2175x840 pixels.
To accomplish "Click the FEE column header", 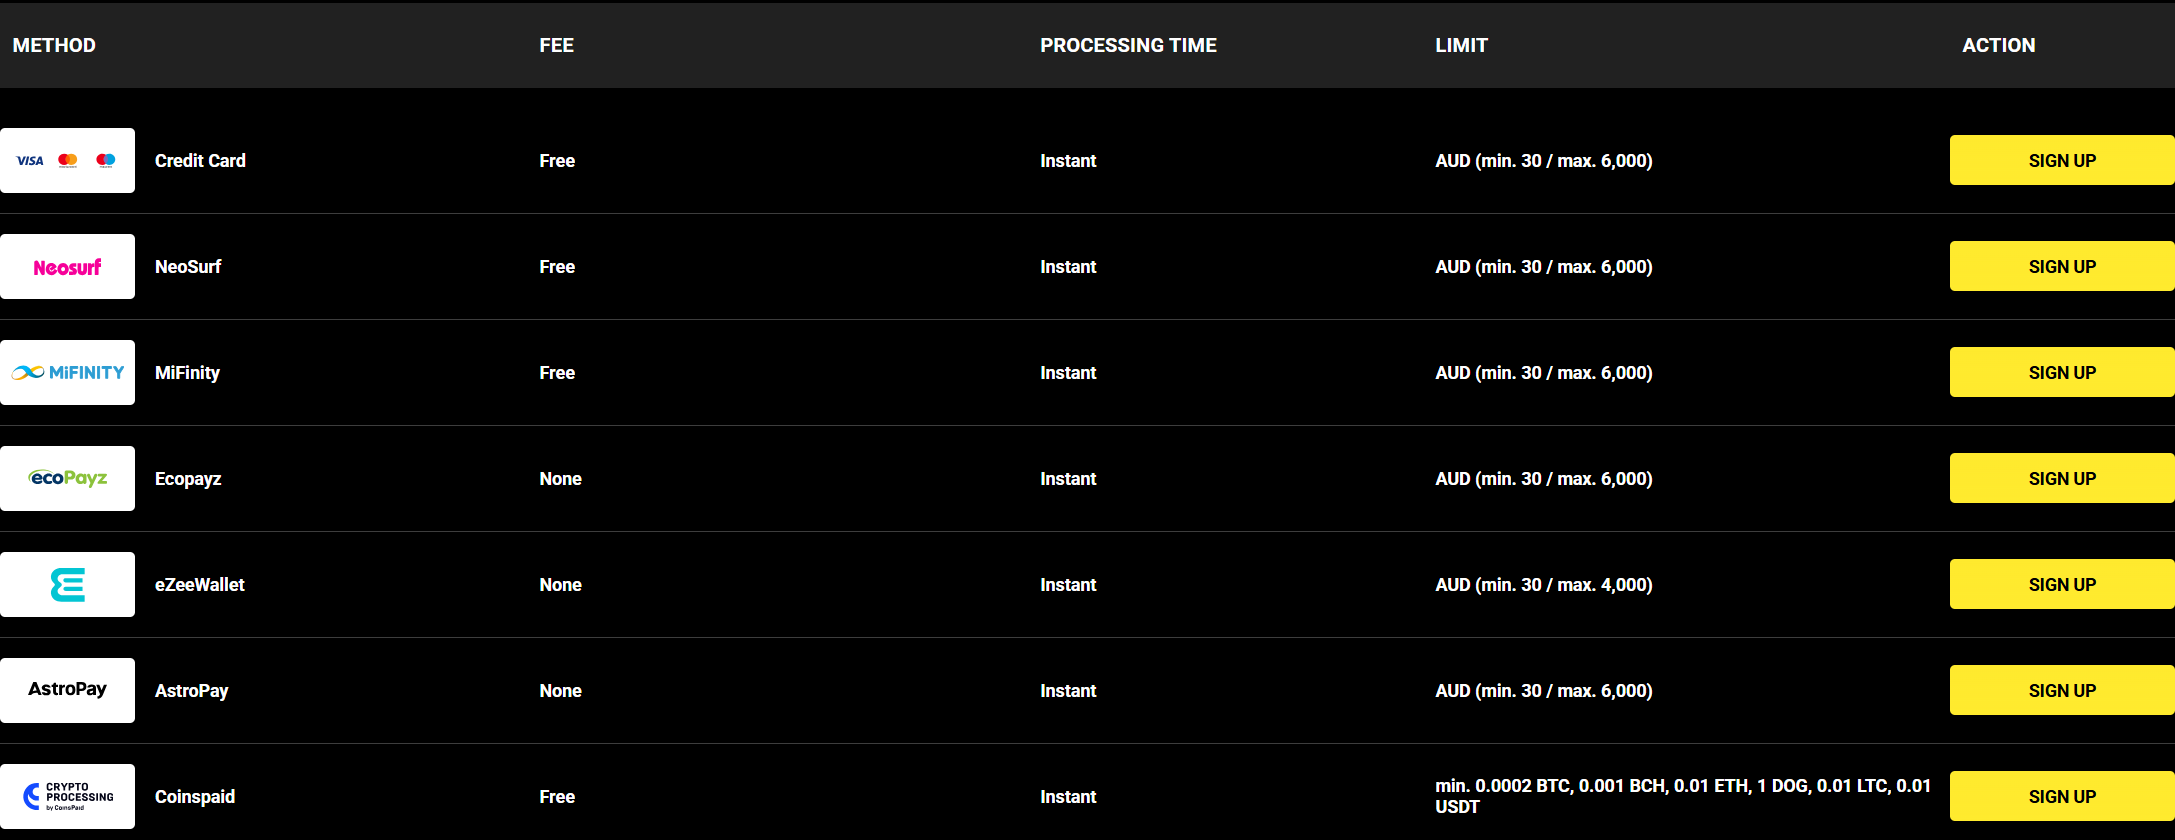I will pyautogui.click(x=556, y=45).
